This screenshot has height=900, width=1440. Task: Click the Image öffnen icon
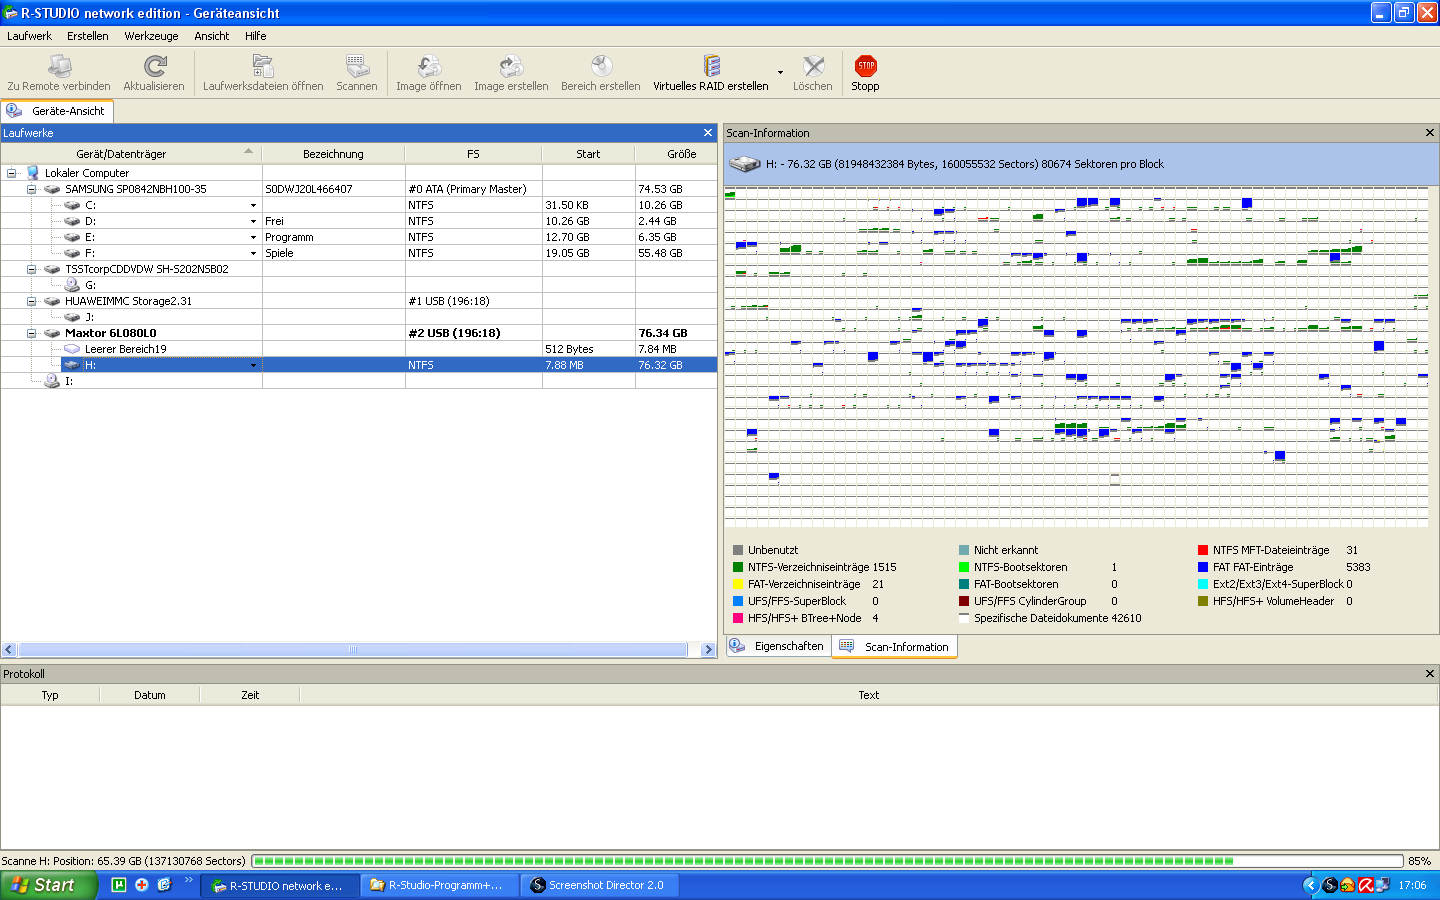[429, 66]
